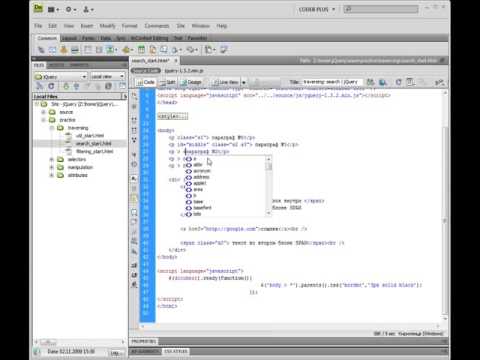Connect to remote host in Files panel
The width and height of the screenshot is (480, 360).
(x=40, y=86)
